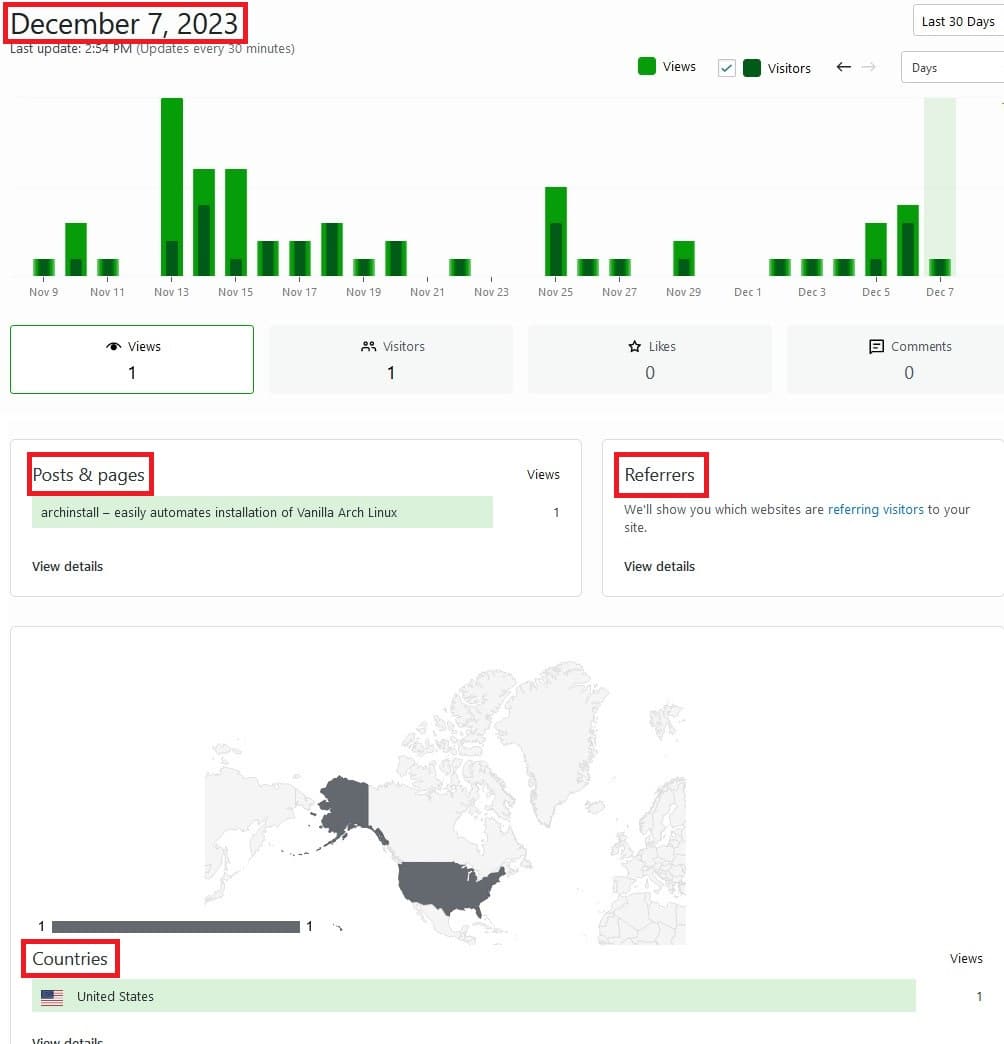Viewport: 1004px width, 1044px height.
Task: Click the people icon in Visitors tab
Action: (368, 347)
